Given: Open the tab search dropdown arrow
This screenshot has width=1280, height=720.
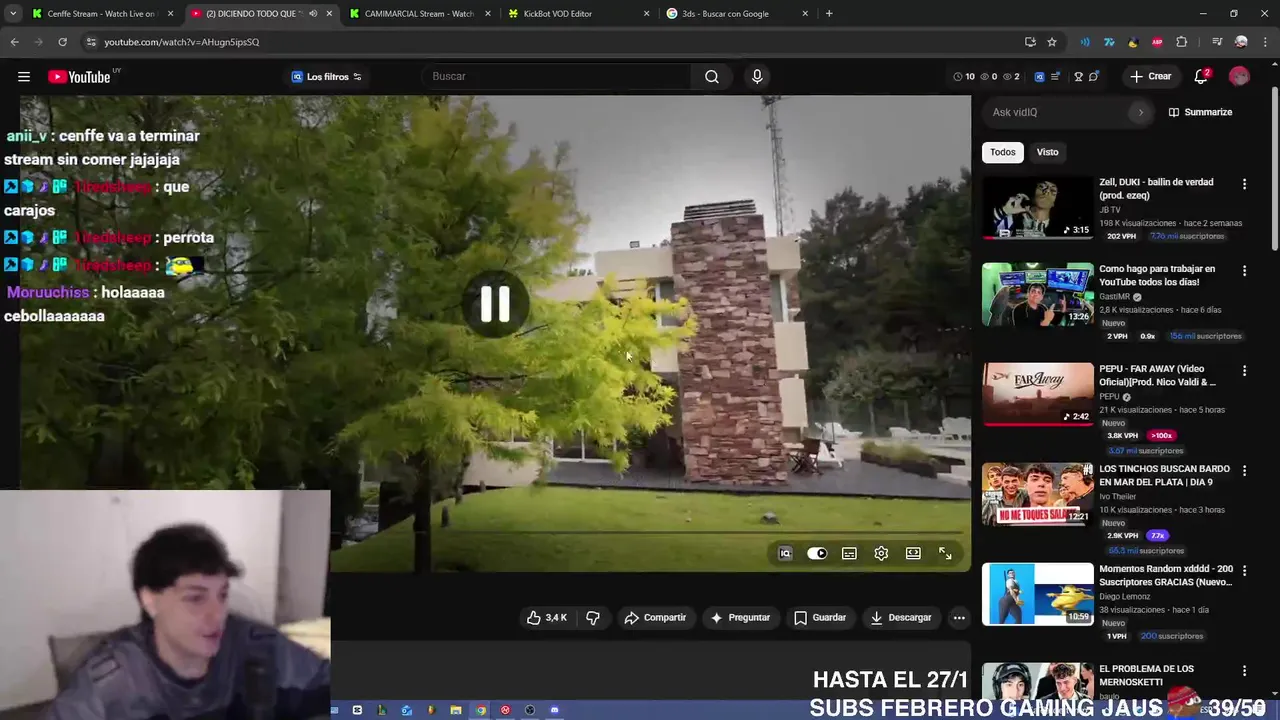Looking at the screenshot, I should [12, 14].
